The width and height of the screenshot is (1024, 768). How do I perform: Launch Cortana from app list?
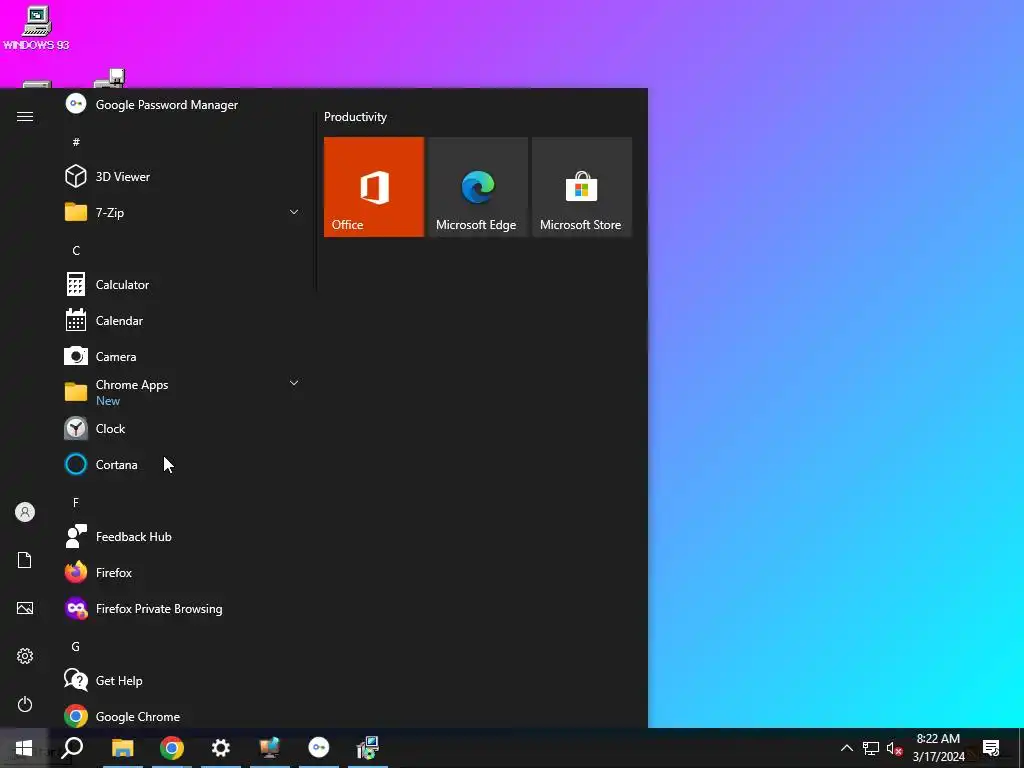tap(183, 464)
